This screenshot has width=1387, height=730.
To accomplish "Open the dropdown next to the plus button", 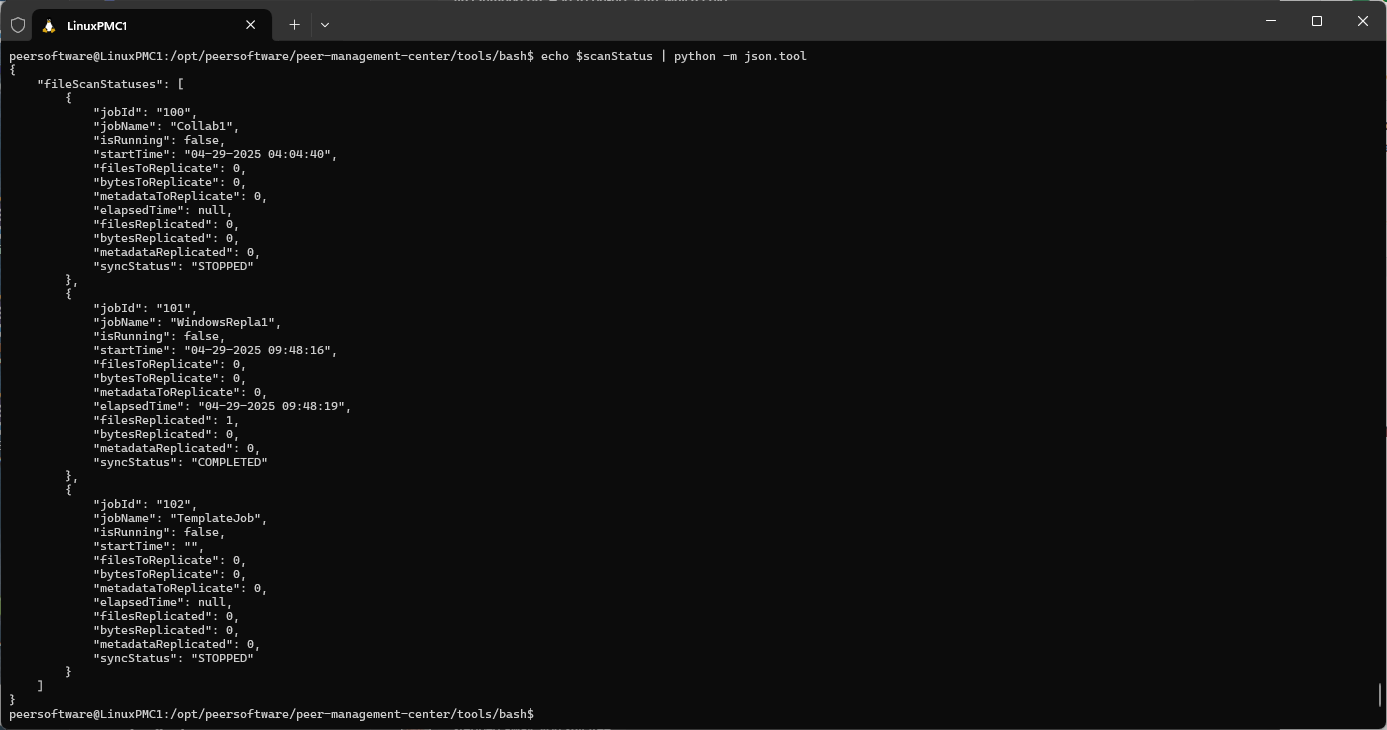I will click(325, 24).
